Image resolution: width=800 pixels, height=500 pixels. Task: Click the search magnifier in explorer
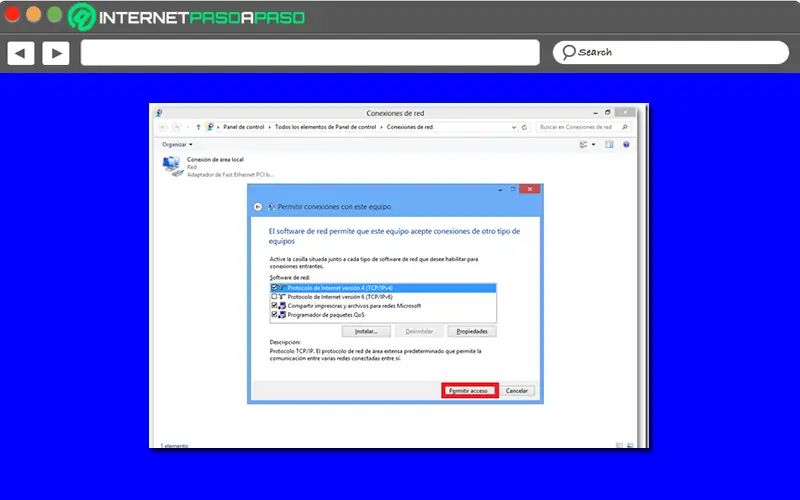pos(624,127)
